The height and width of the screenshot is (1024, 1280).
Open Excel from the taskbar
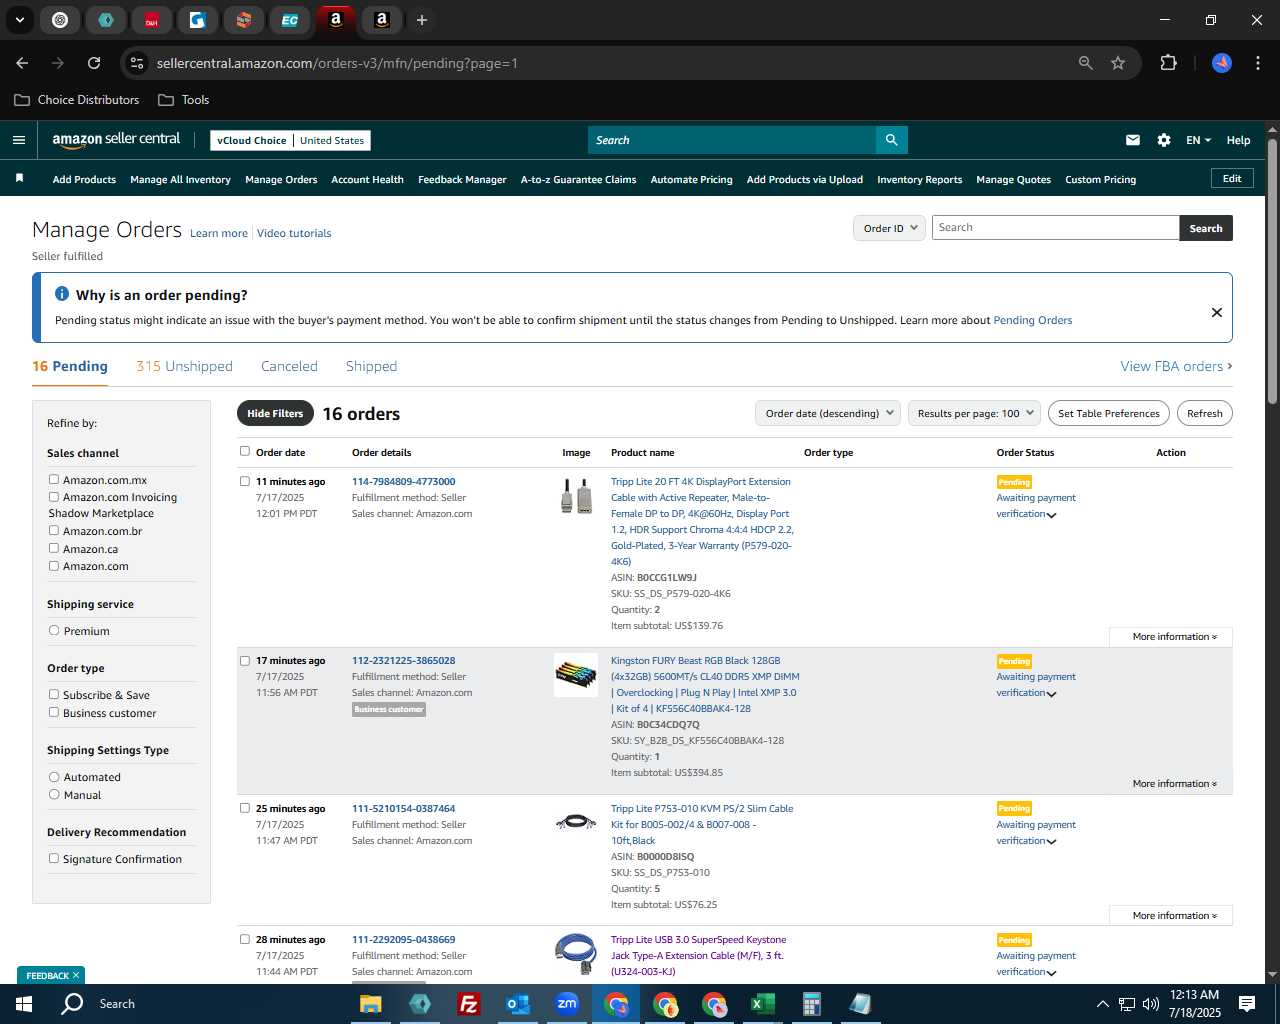tap(763, 1004)
